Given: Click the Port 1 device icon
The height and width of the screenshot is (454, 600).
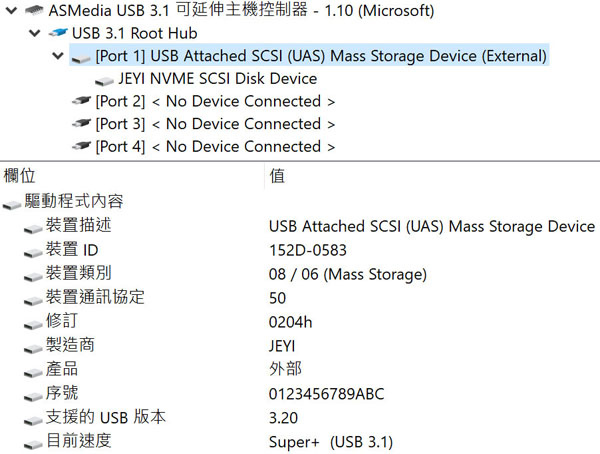Looking at the screenshot, I should point(82,57).
